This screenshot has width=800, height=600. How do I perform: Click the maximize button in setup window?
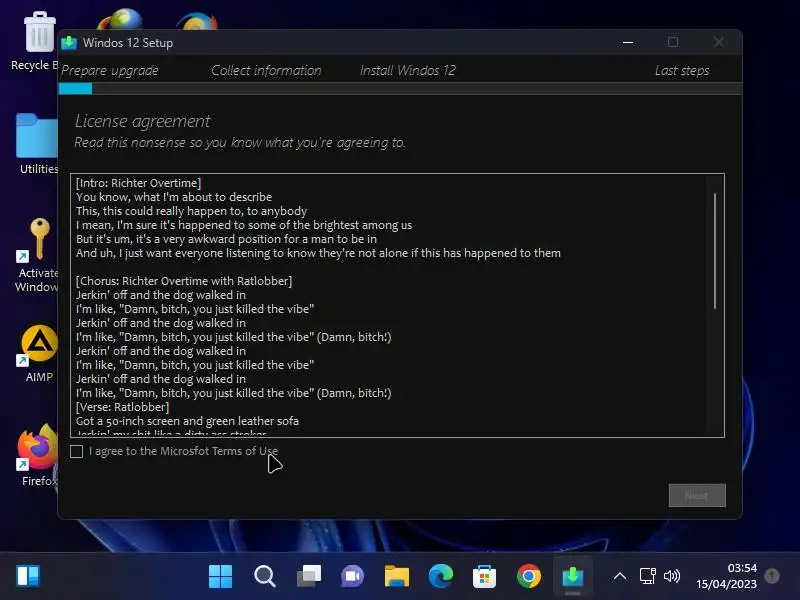point(673,42)
